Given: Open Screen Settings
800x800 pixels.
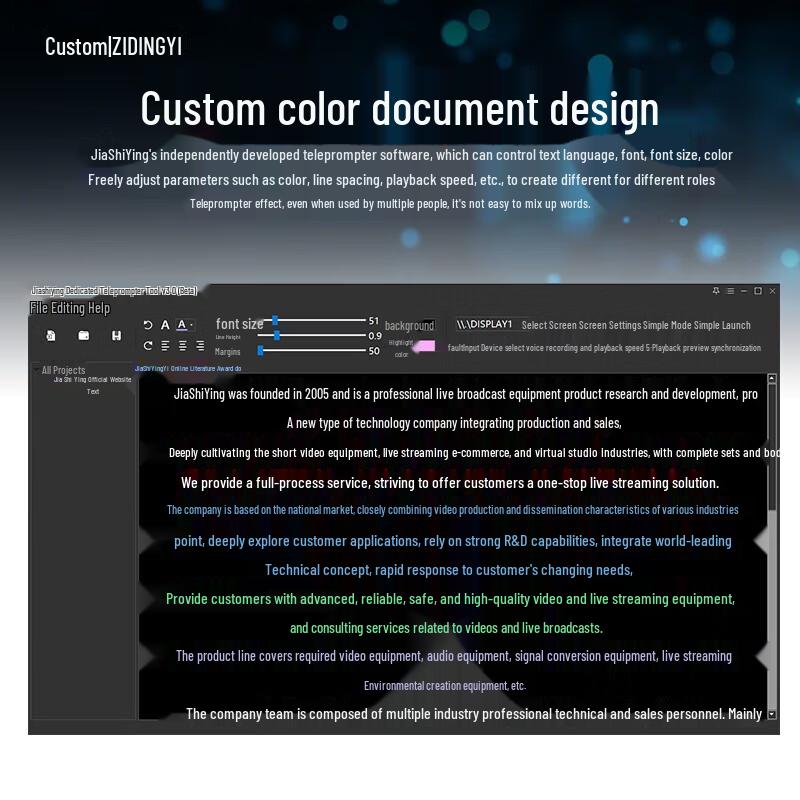Looking at the screenshot, I should tap(610, 326).
